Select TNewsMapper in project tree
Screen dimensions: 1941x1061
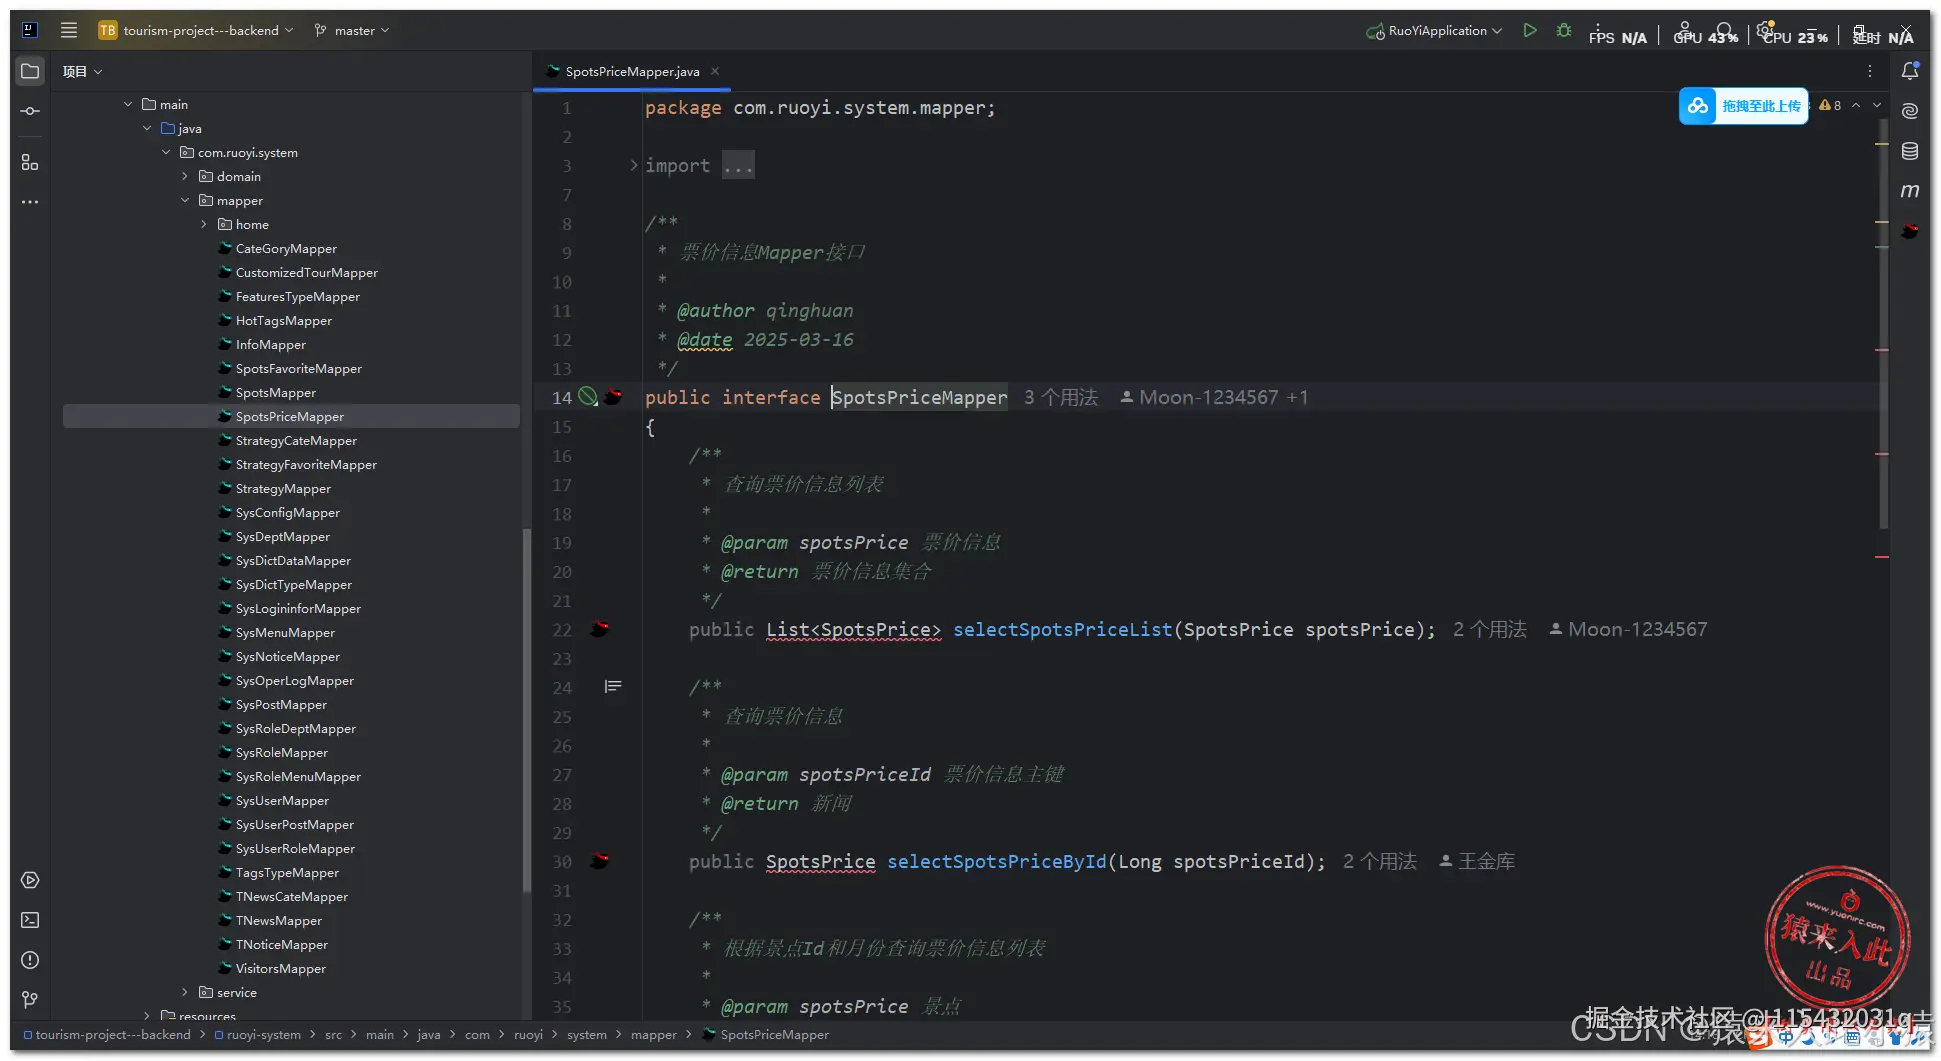[279, 920]
